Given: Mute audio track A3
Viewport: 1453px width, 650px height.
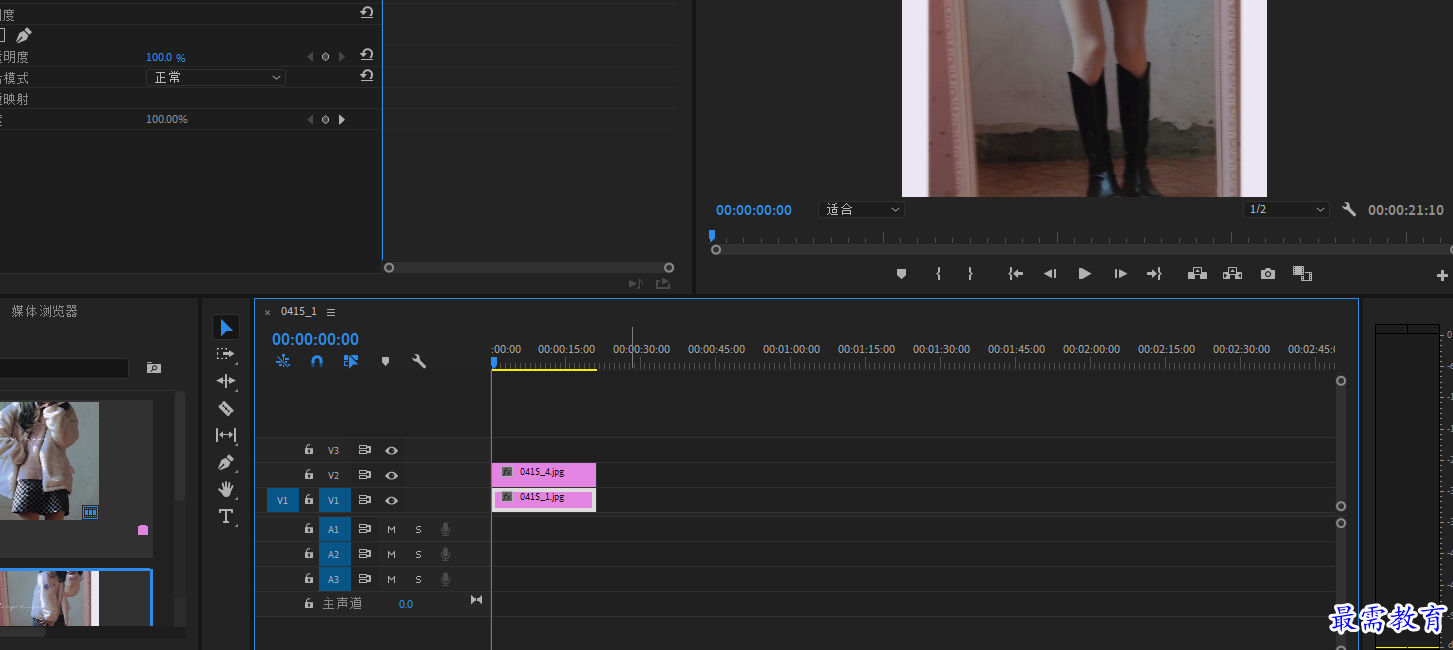Looking at the screenshot, I should click(391, 579).
